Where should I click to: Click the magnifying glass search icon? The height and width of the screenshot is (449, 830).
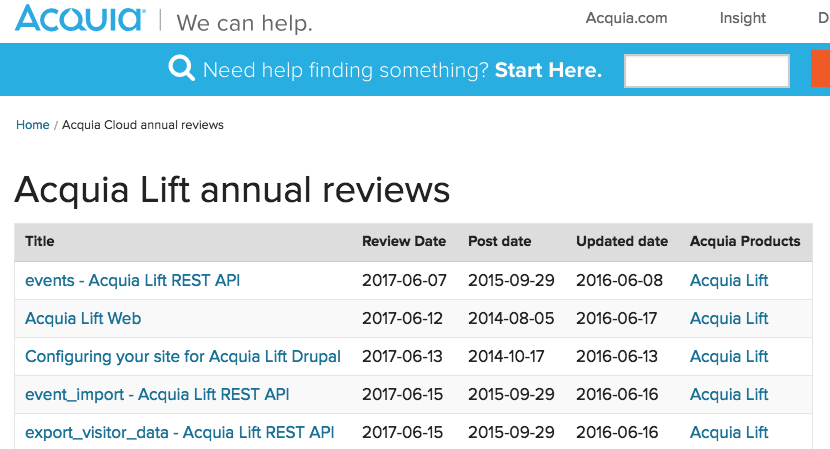tap(181, 68)
